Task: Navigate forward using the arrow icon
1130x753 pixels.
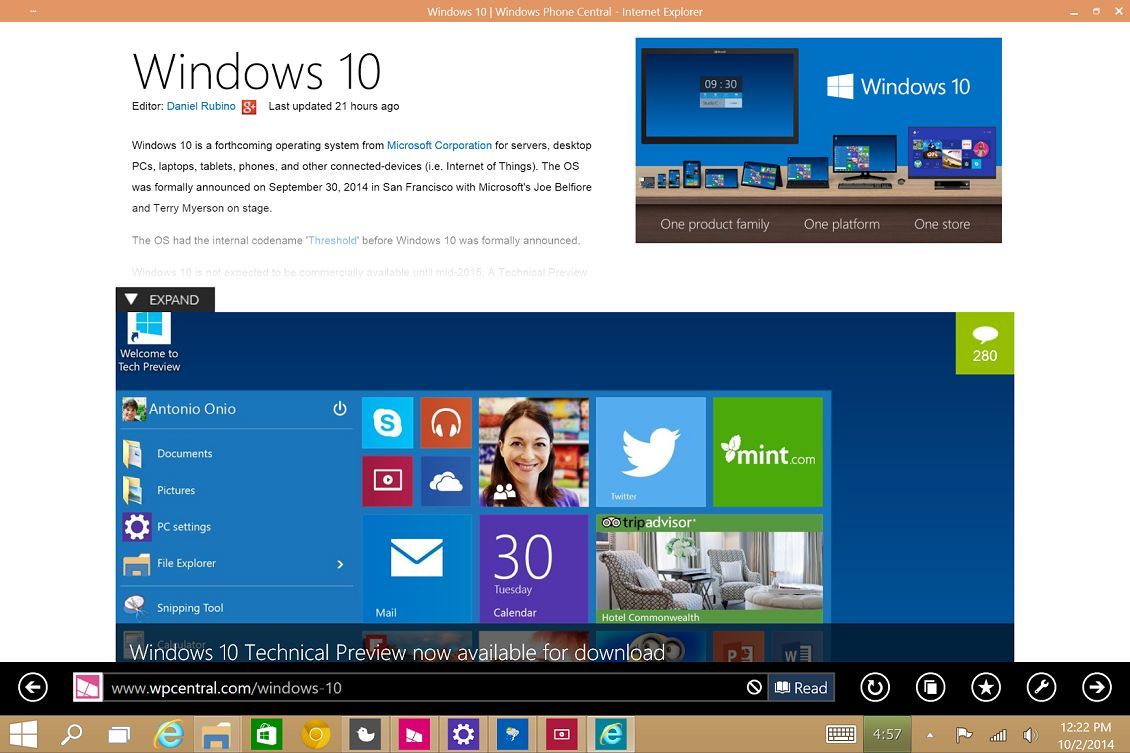Action: pos(1097,687)
